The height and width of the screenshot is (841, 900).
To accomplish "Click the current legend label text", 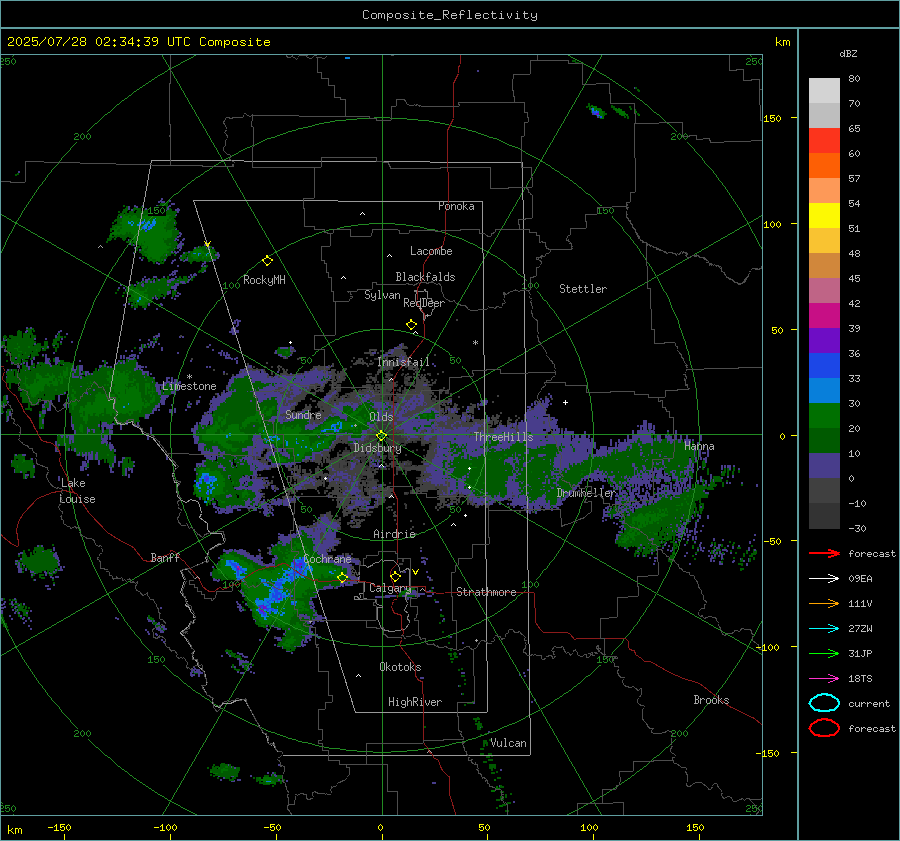I will coord(869,703).
